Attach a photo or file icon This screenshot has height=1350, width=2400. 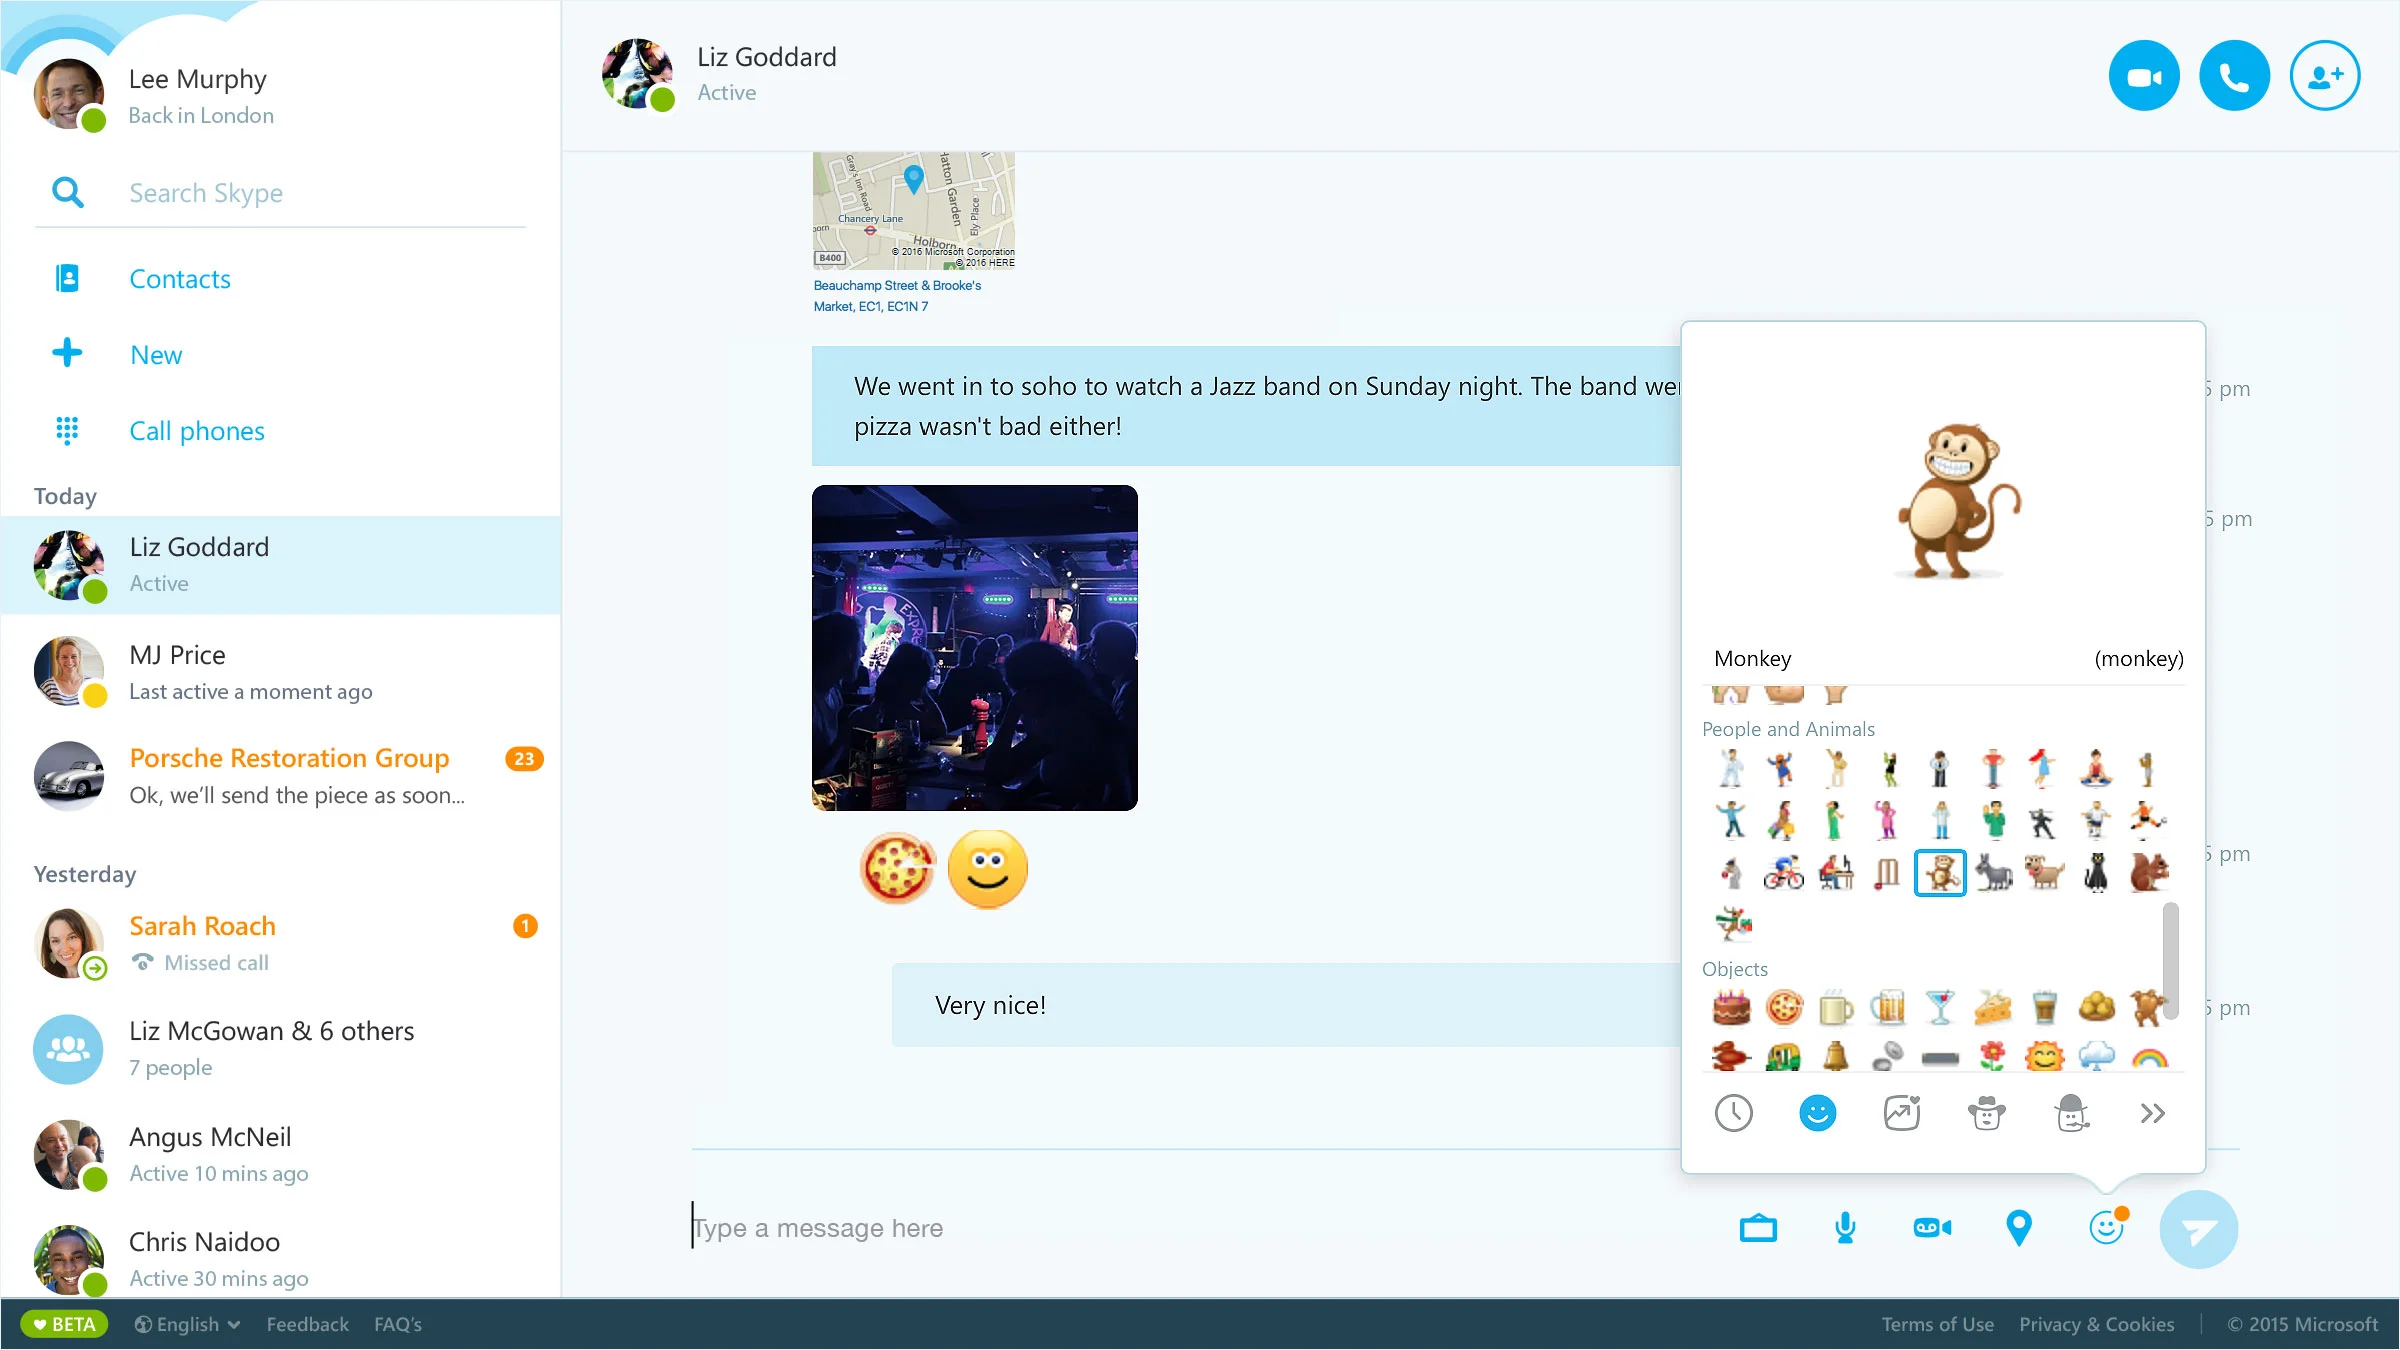(x=1758, y=1228)
